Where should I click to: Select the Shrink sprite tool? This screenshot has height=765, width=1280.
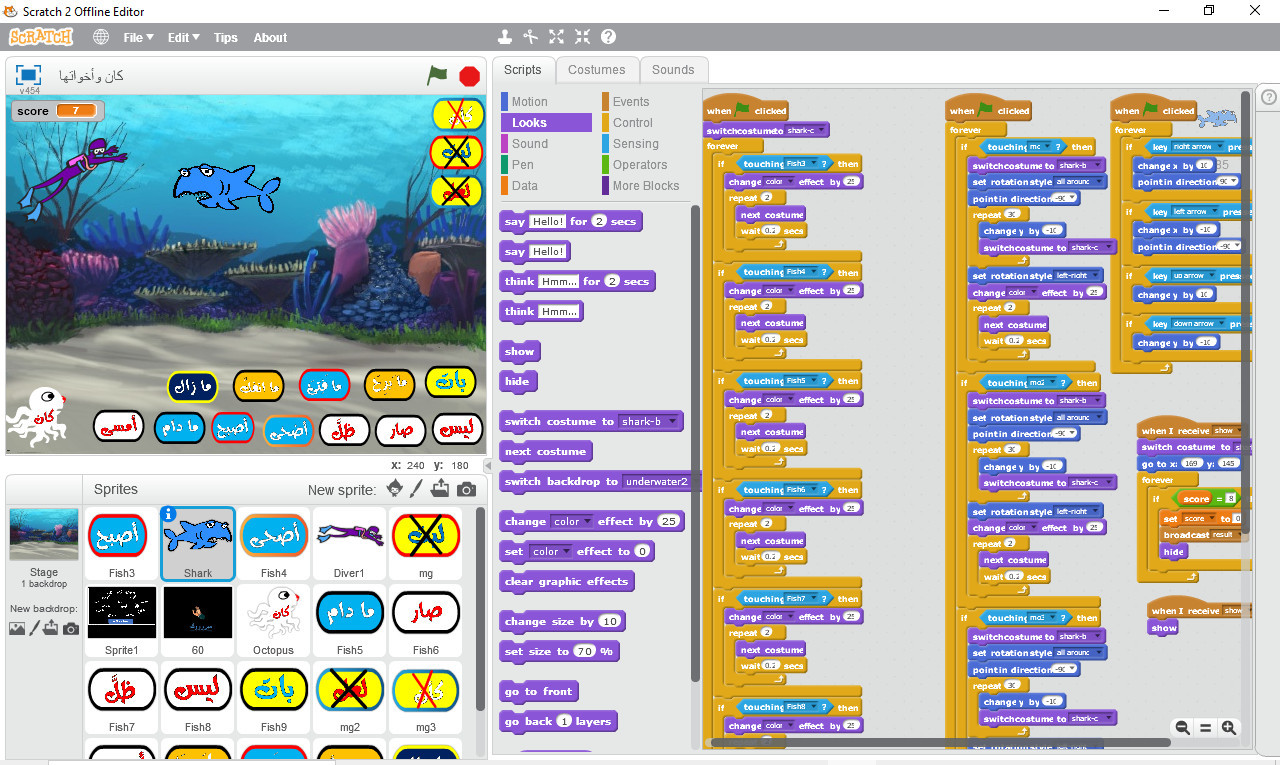[582, 37]
